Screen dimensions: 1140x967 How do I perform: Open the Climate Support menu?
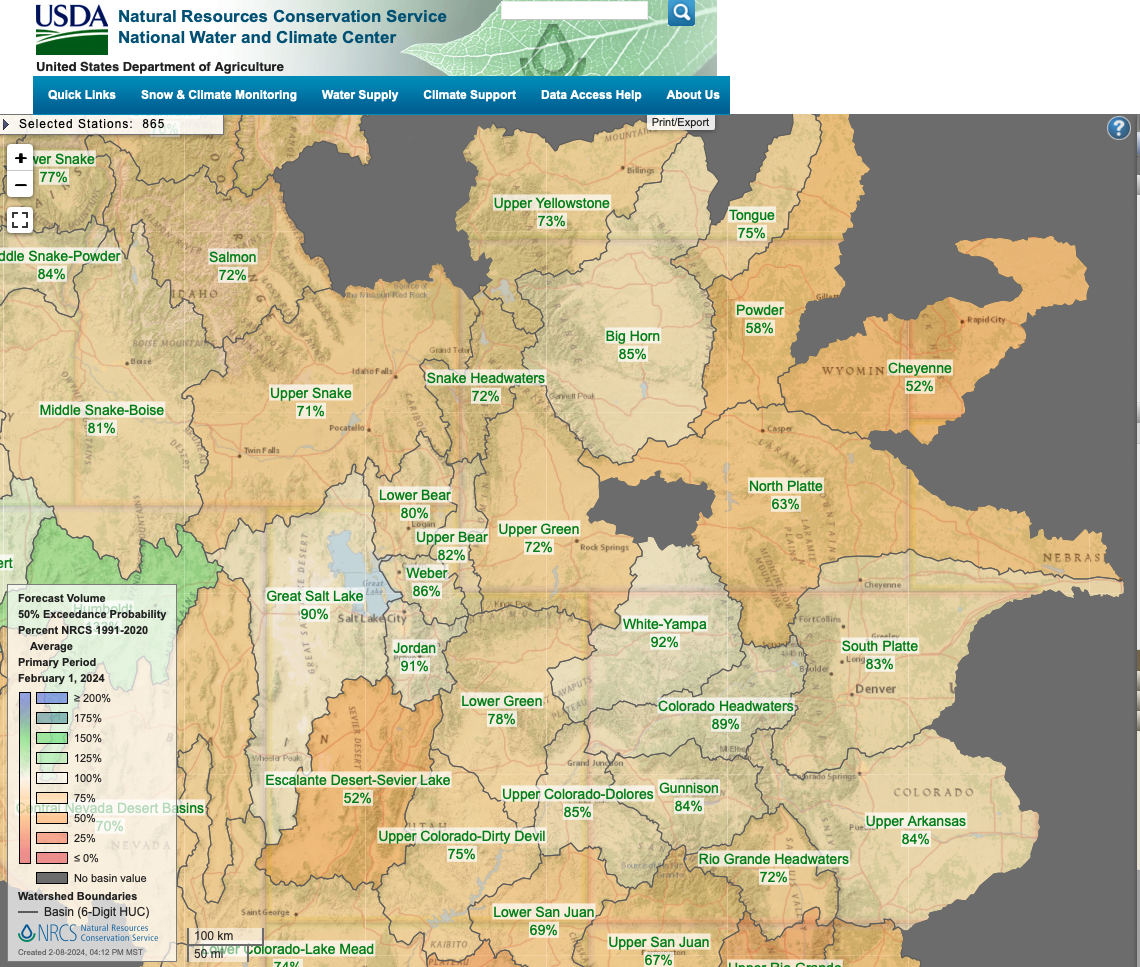coord(470,95)
